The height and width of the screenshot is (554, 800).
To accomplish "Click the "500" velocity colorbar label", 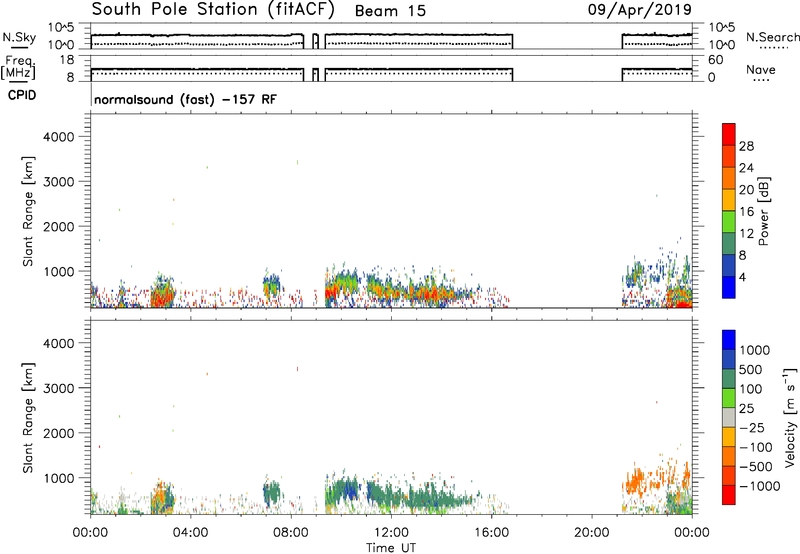I will pyautogui.click(x=753, y=370).
